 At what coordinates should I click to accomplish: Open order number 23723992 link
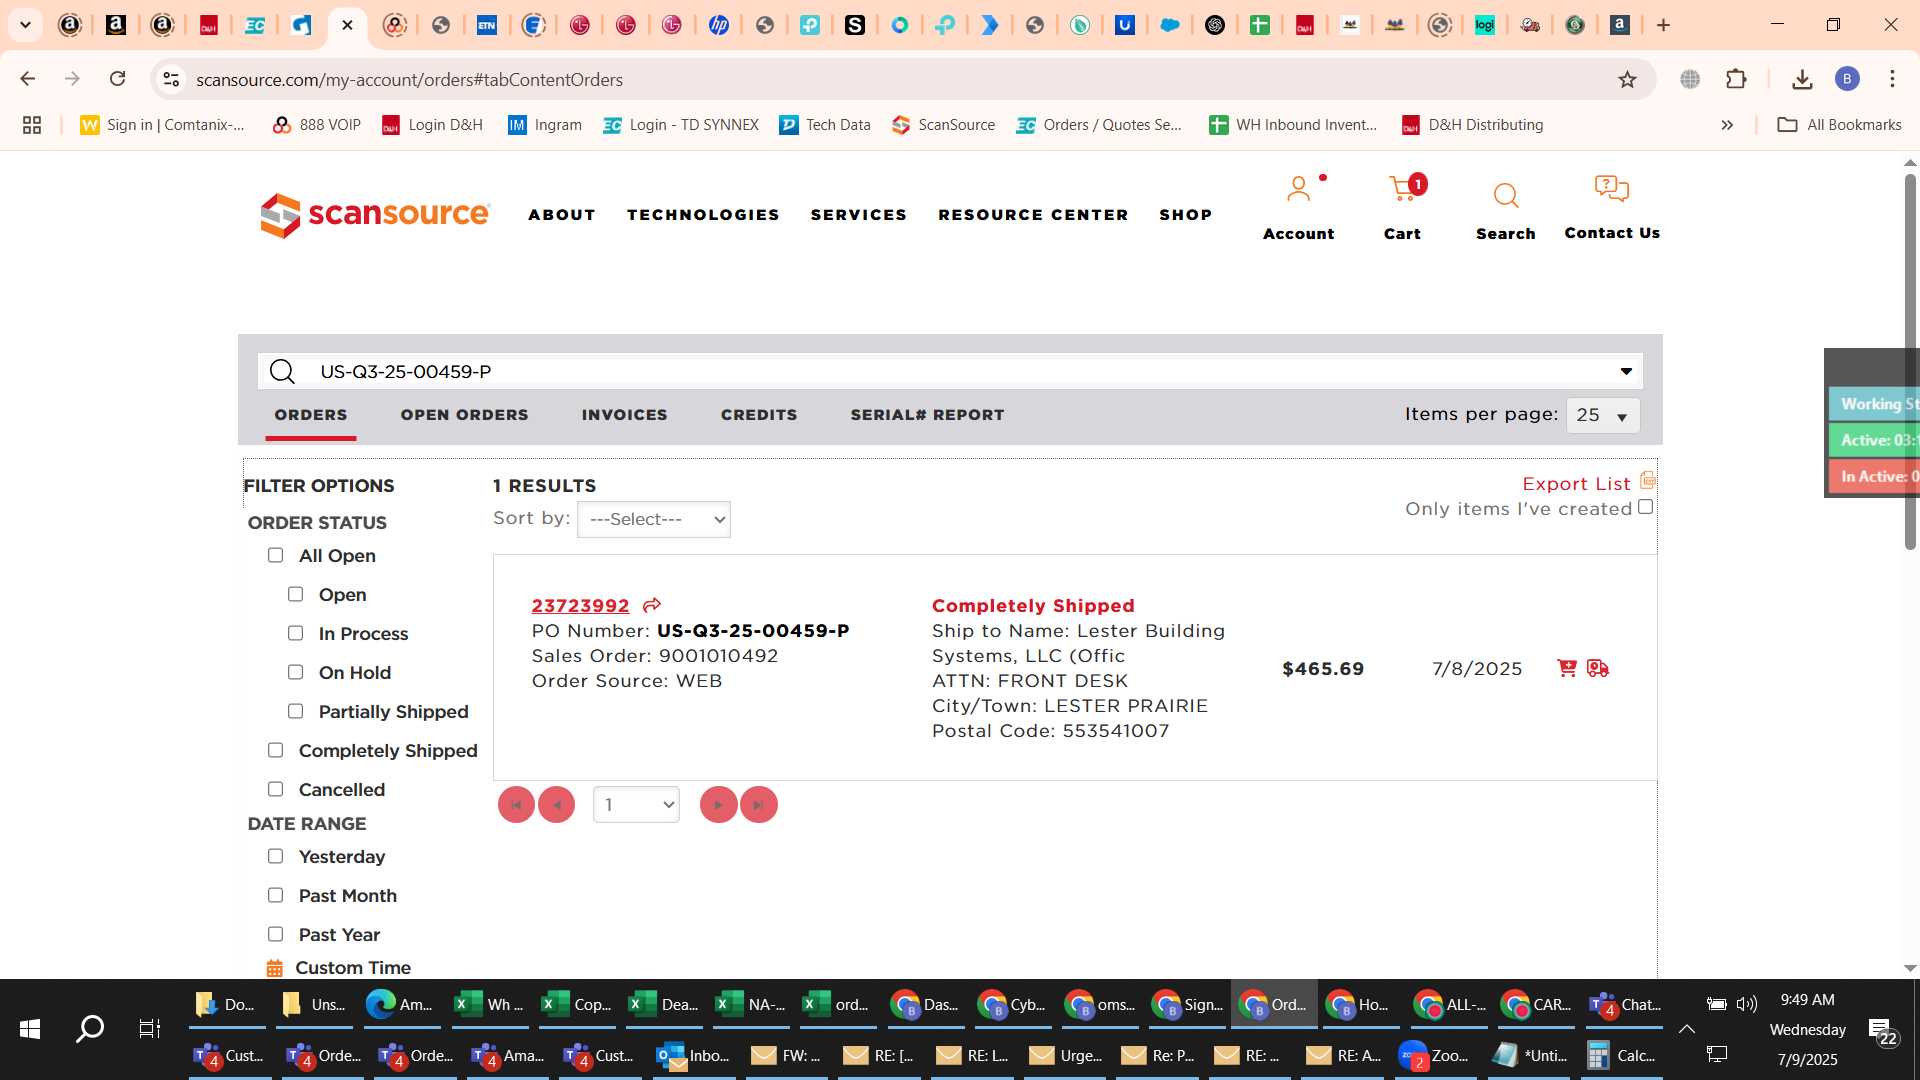point(580,606)
